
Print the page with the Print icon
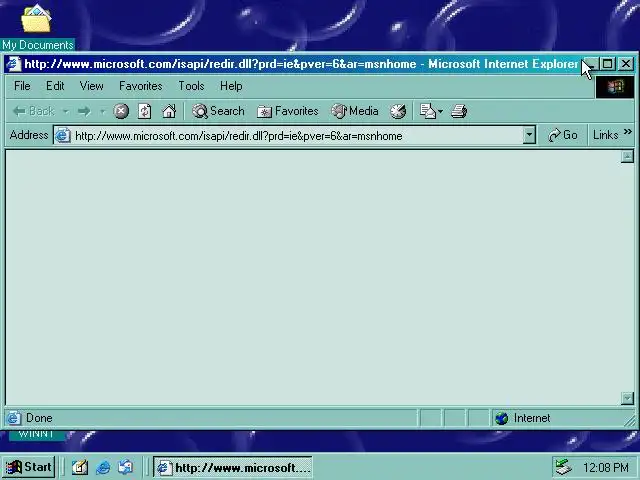(459, 111)
